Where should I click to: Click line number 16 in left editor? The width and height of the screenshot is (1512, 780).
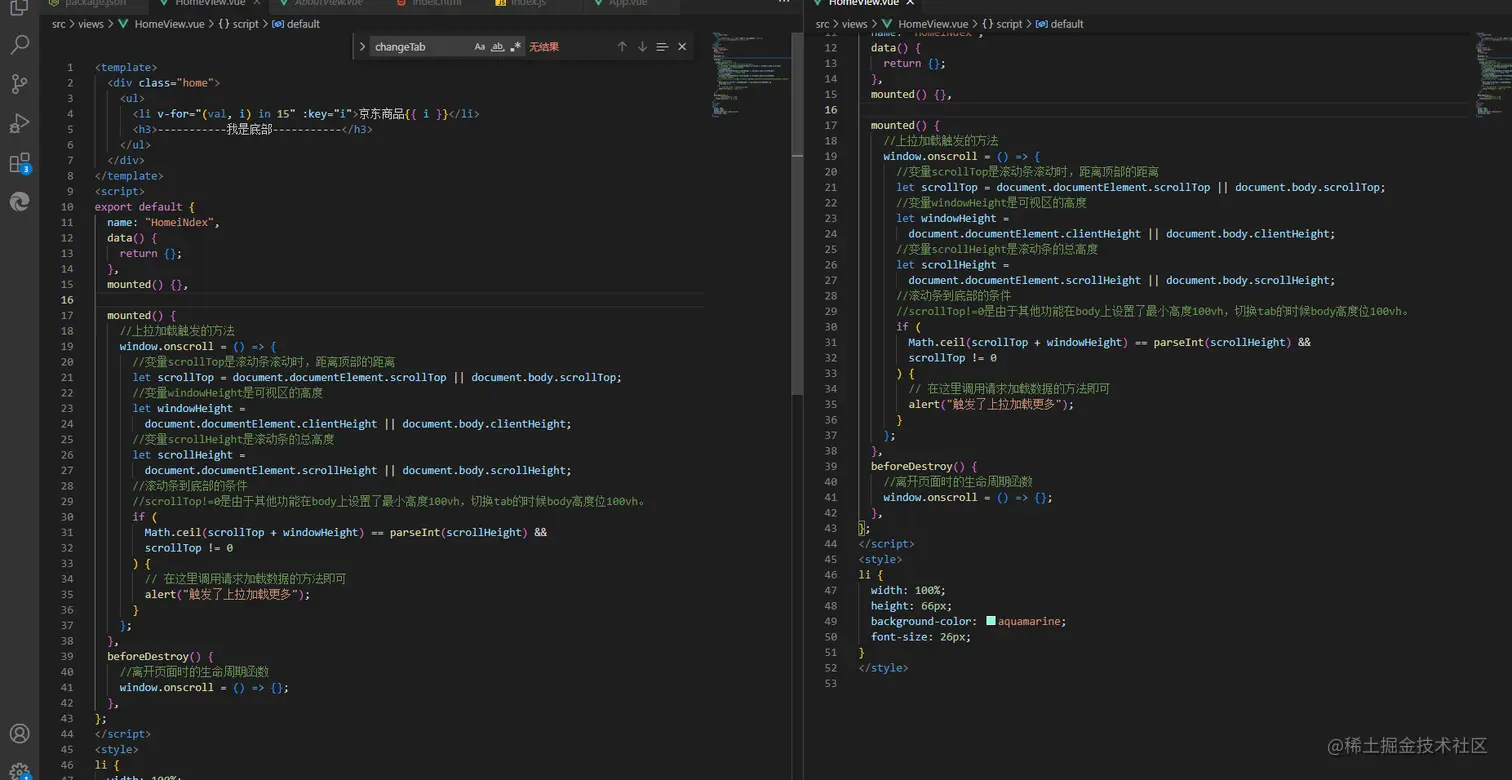point(67,300)
